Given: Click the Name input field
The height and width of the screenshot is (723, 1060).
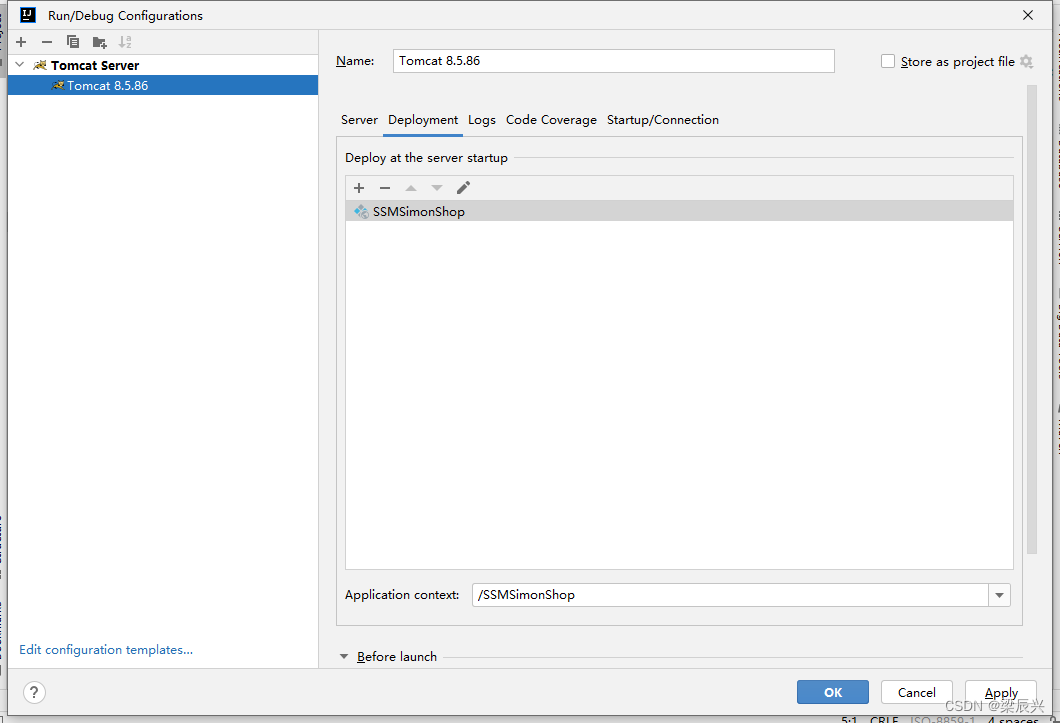Looking at the screenshot, I should coord(614,61).
